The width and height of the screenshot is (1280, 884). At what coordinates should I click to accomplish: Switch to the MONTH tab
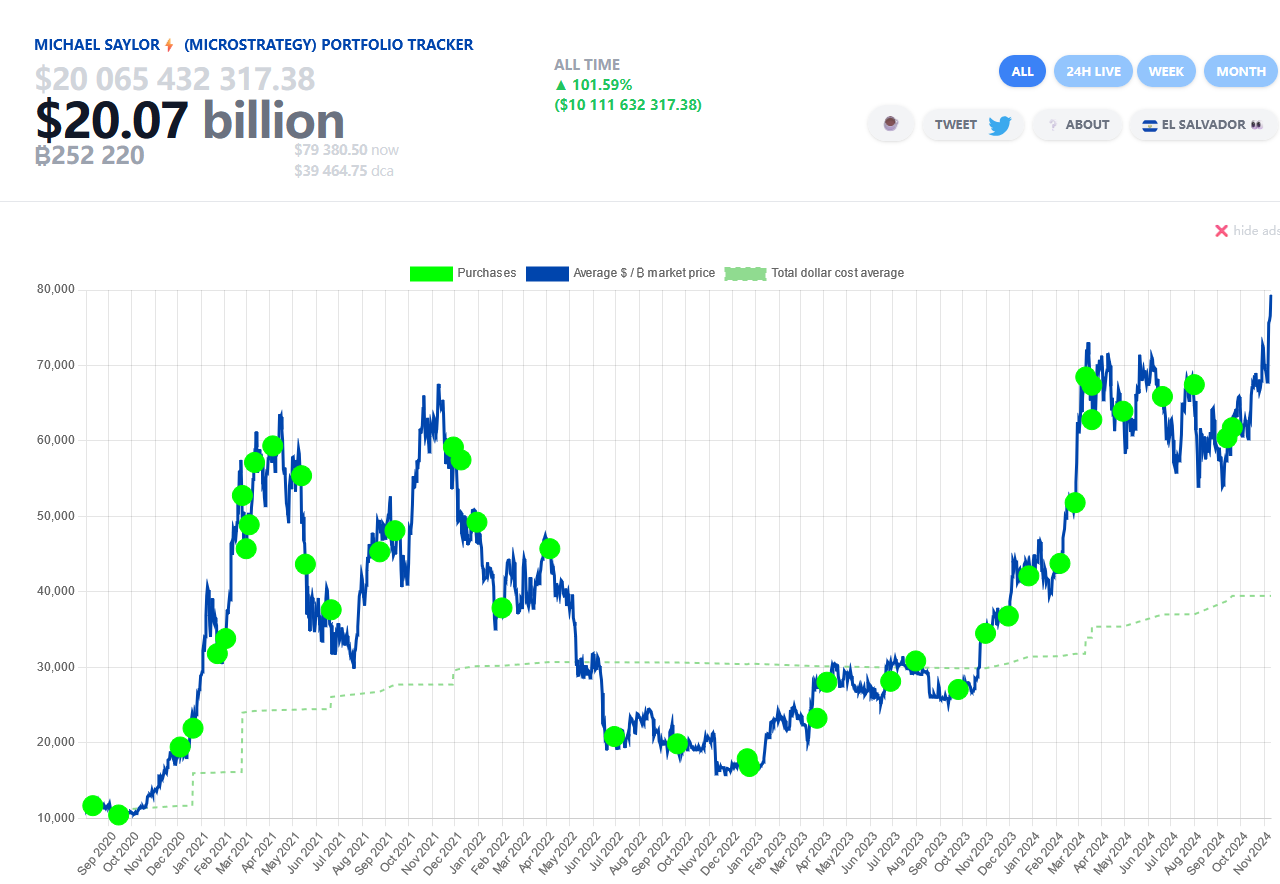pyautogui.click(x=1241, y=71)
